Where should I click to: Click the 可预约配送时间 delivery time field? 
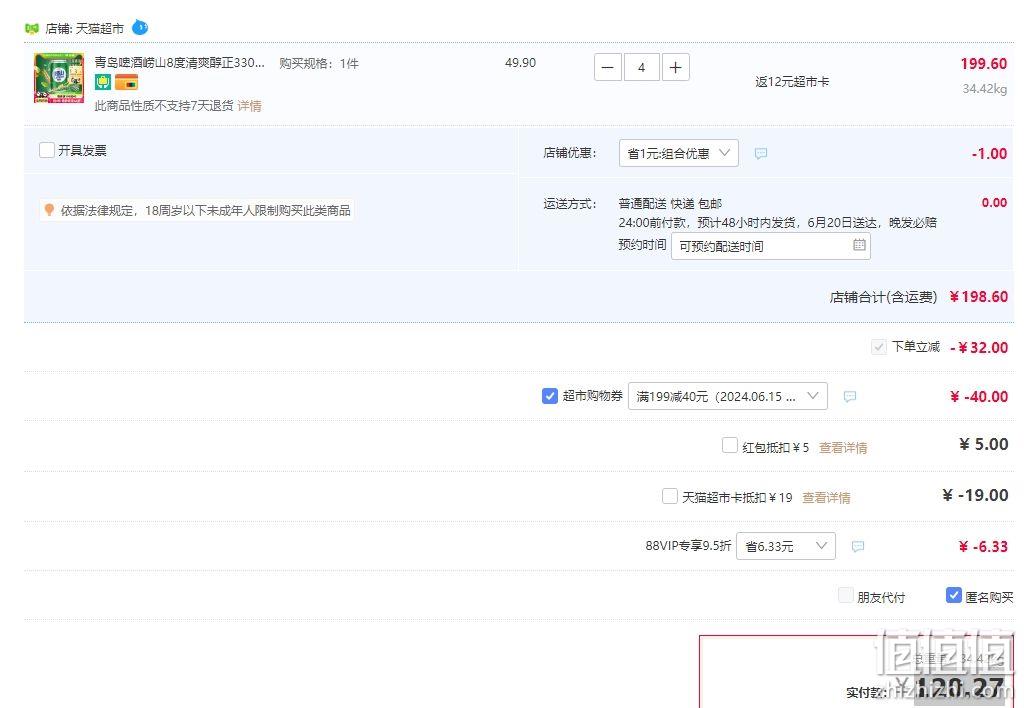coord(771,246)
